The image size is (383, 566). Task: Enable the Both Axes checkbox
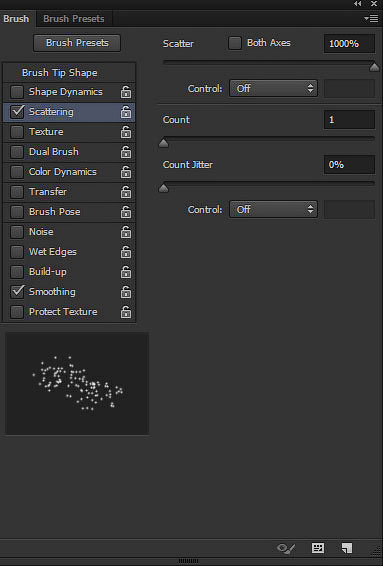coord(235,43)
